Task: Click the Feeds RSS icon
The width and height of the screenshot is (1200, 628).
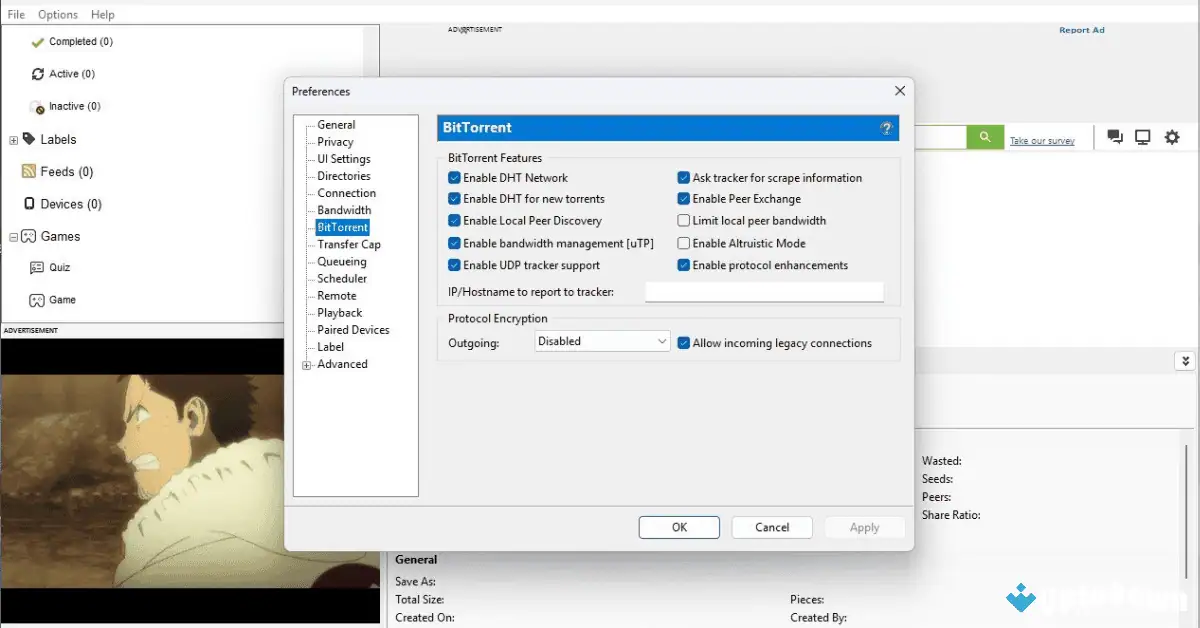Action: click(31, 171)
